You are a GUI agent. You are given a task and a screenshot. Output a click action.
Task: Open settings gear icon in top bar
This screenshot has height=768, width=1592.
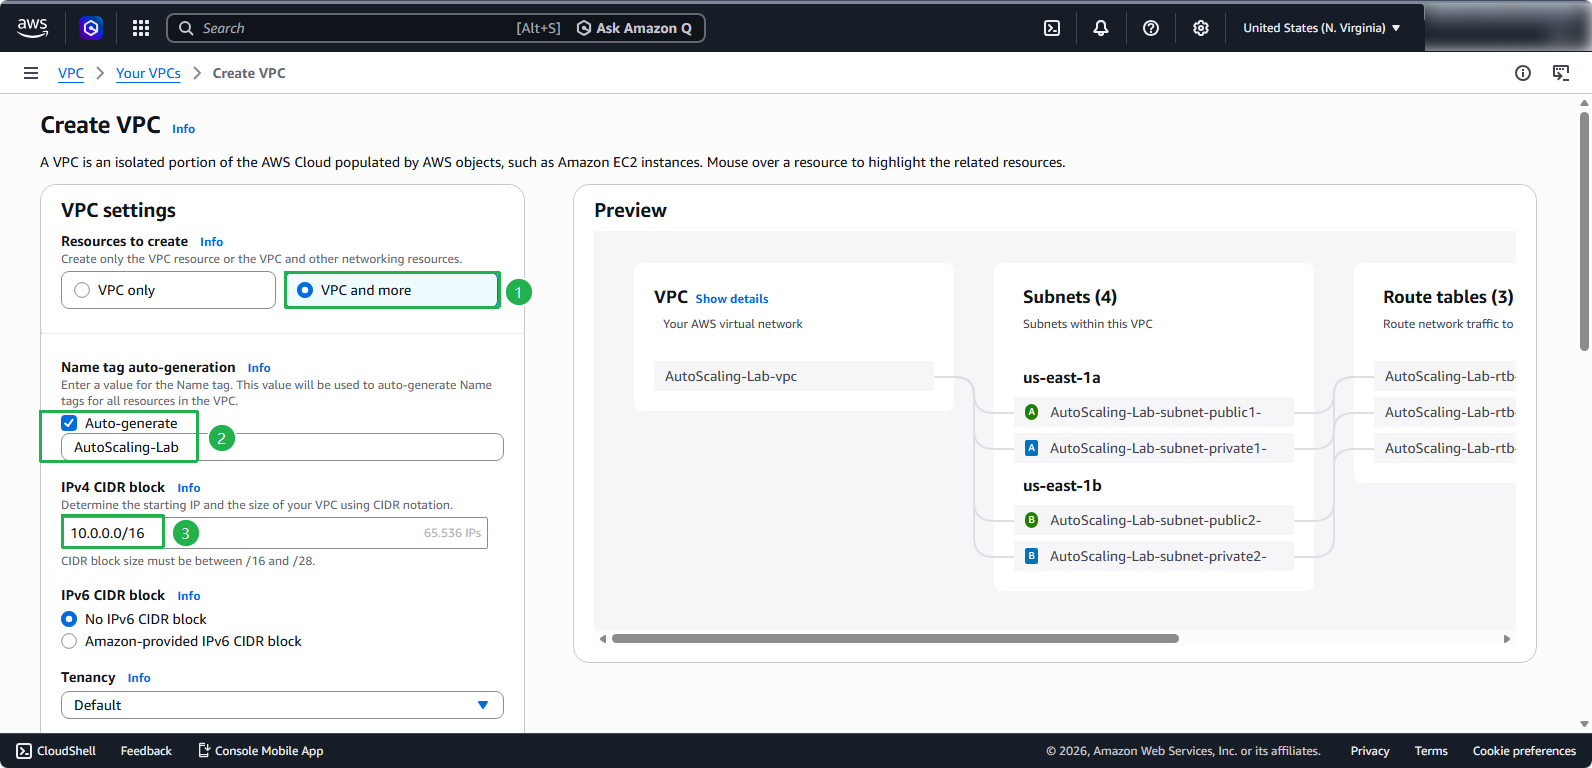(x=1201, y=28)
